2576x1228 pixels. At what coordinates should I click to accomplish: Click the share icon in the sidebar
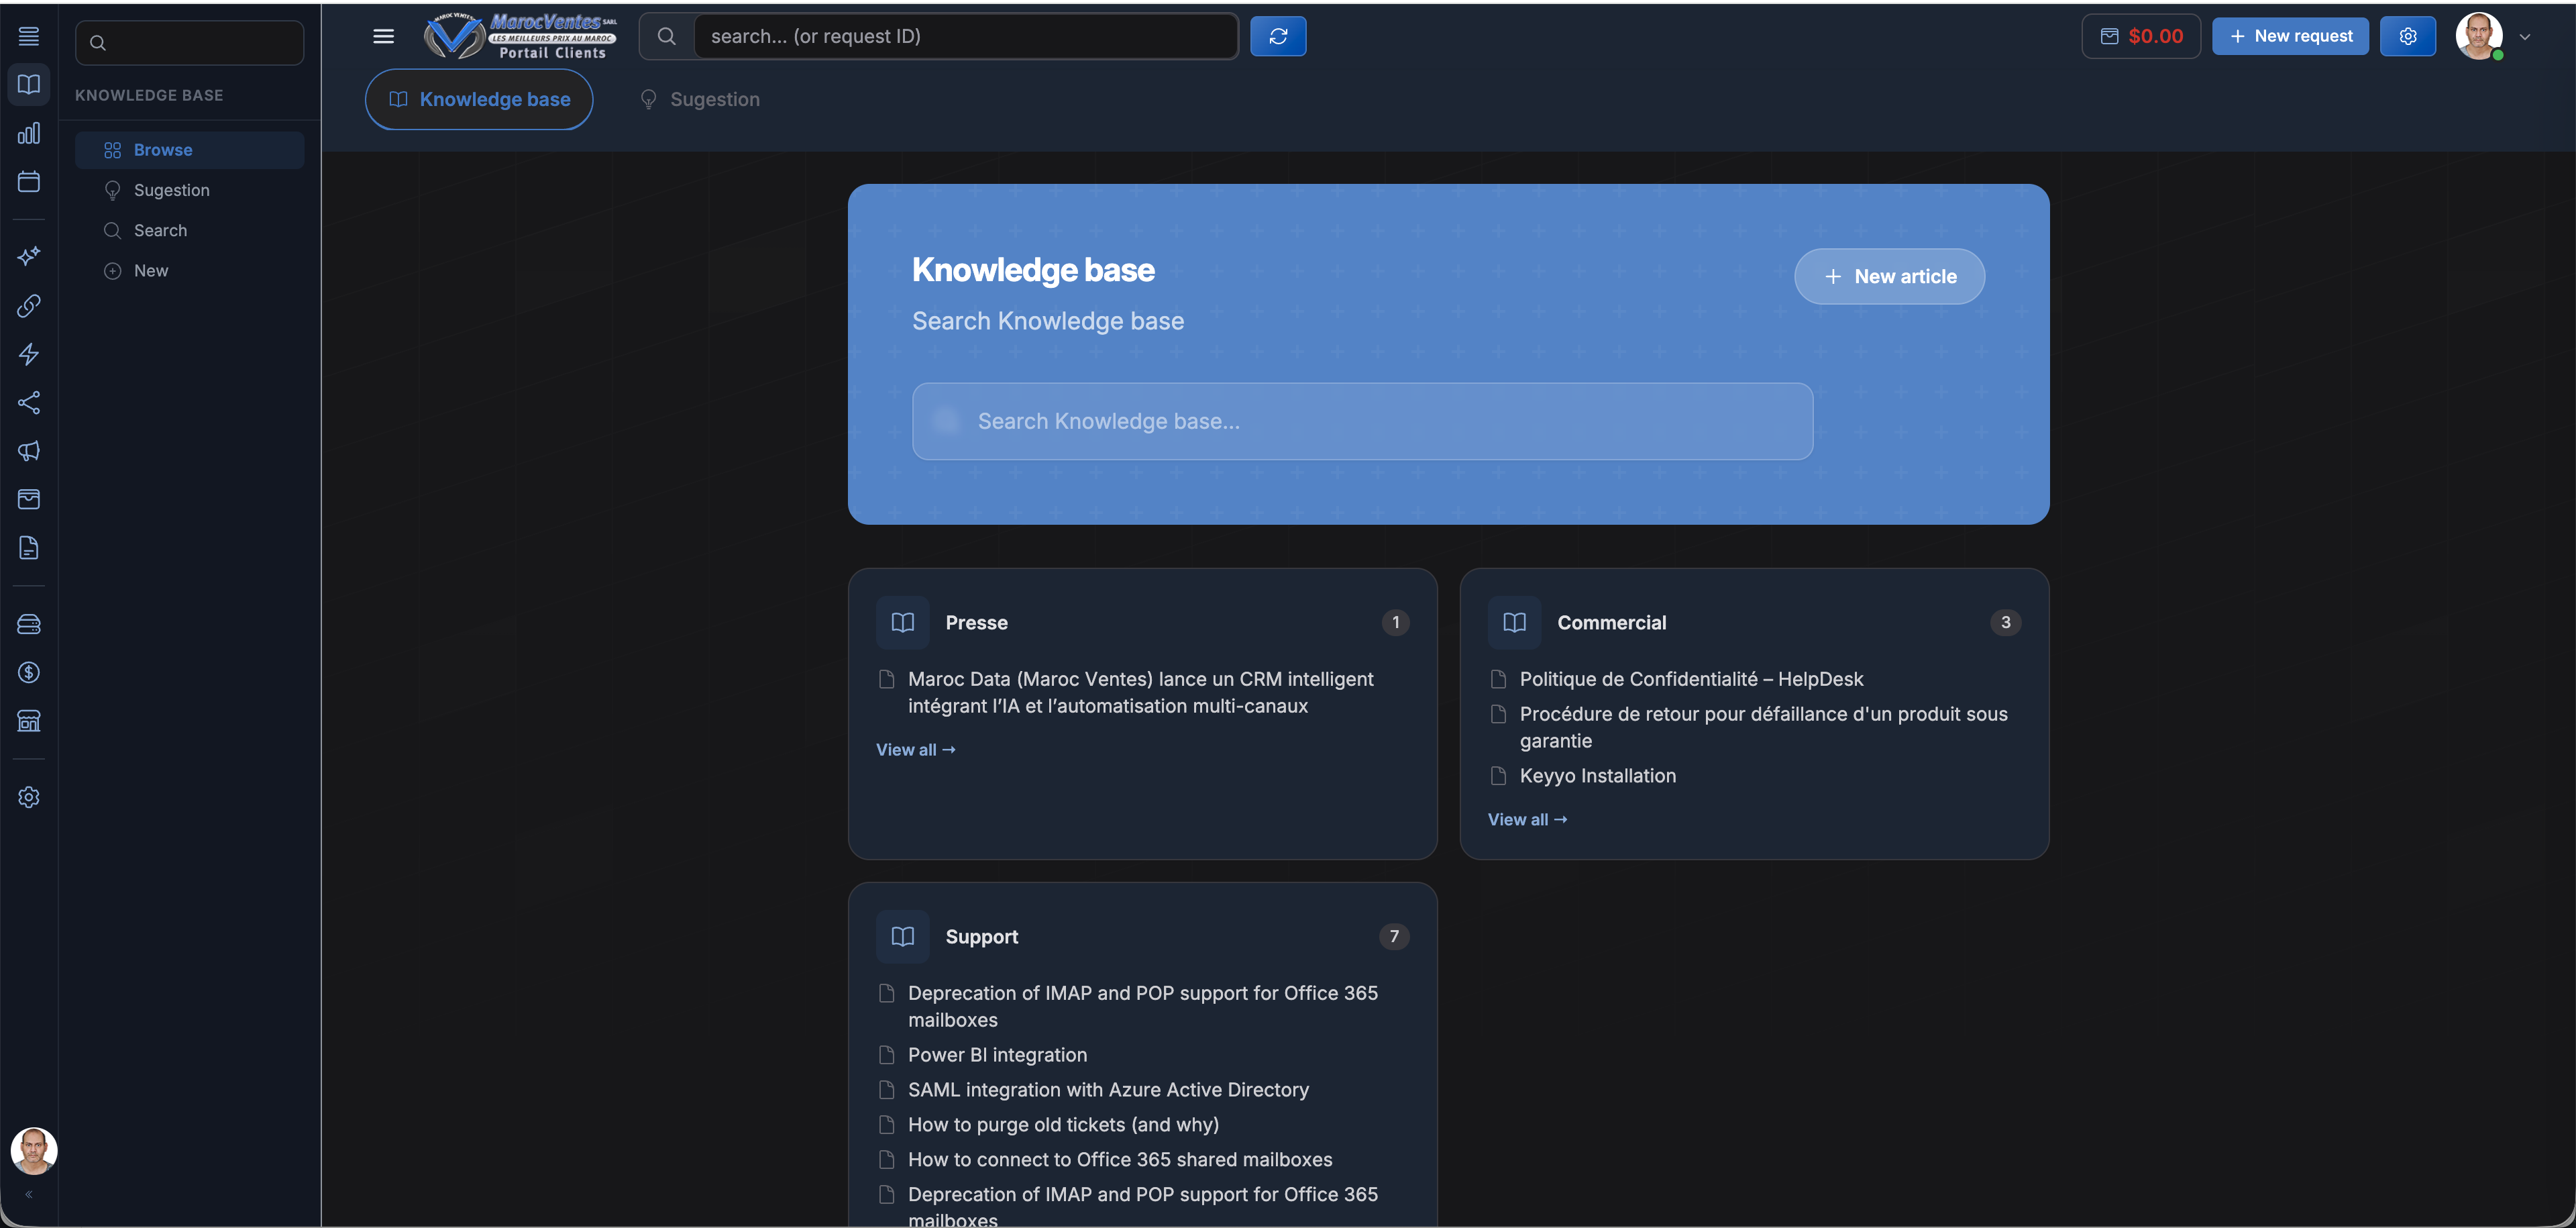(29, 403)
